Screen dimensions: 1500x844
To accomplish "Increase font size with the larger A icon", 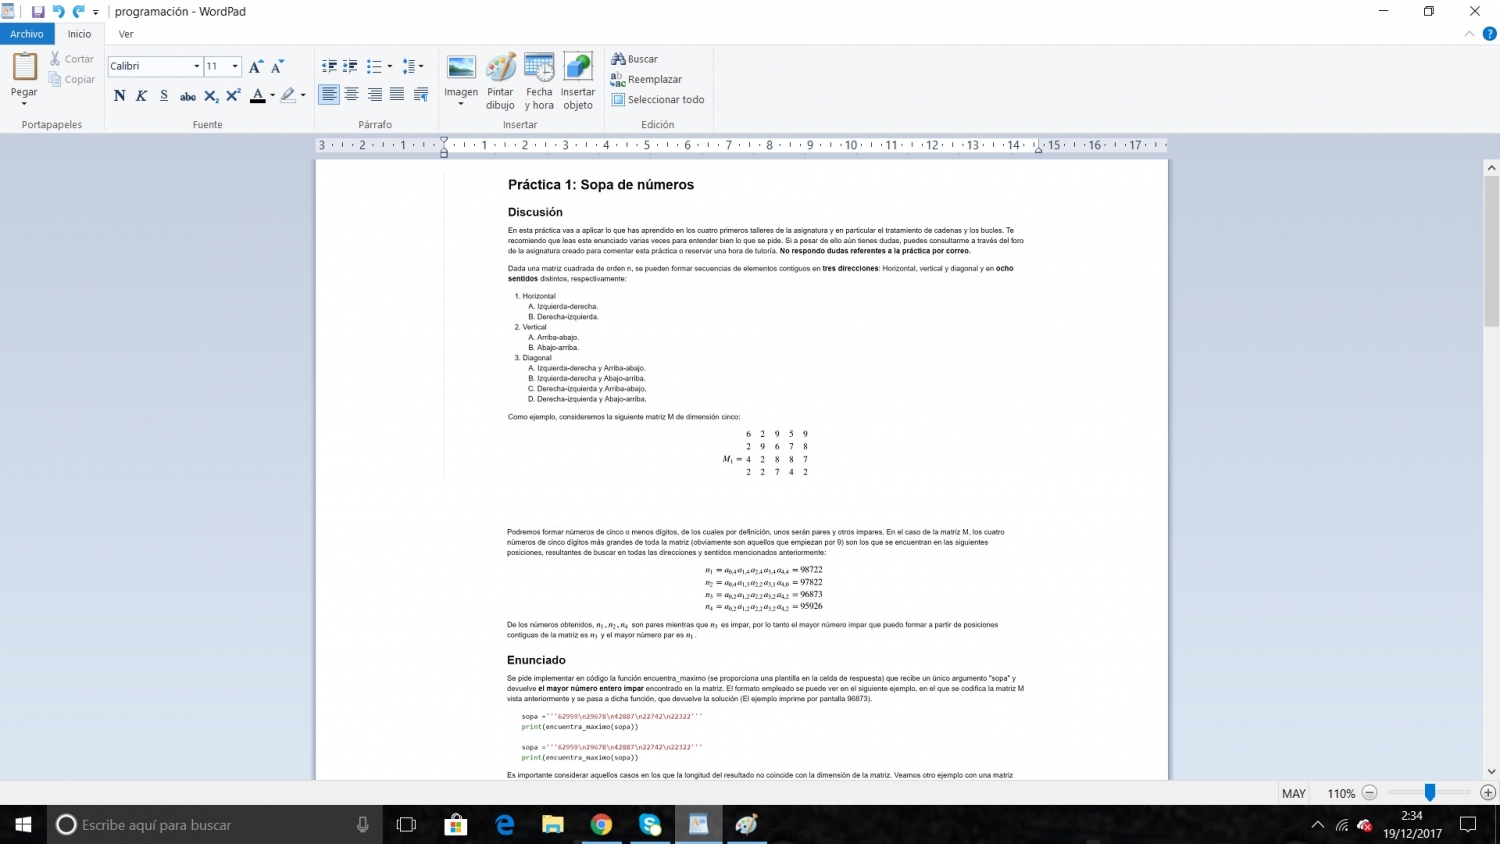I will pyautogui.click(x=256, y=66).
